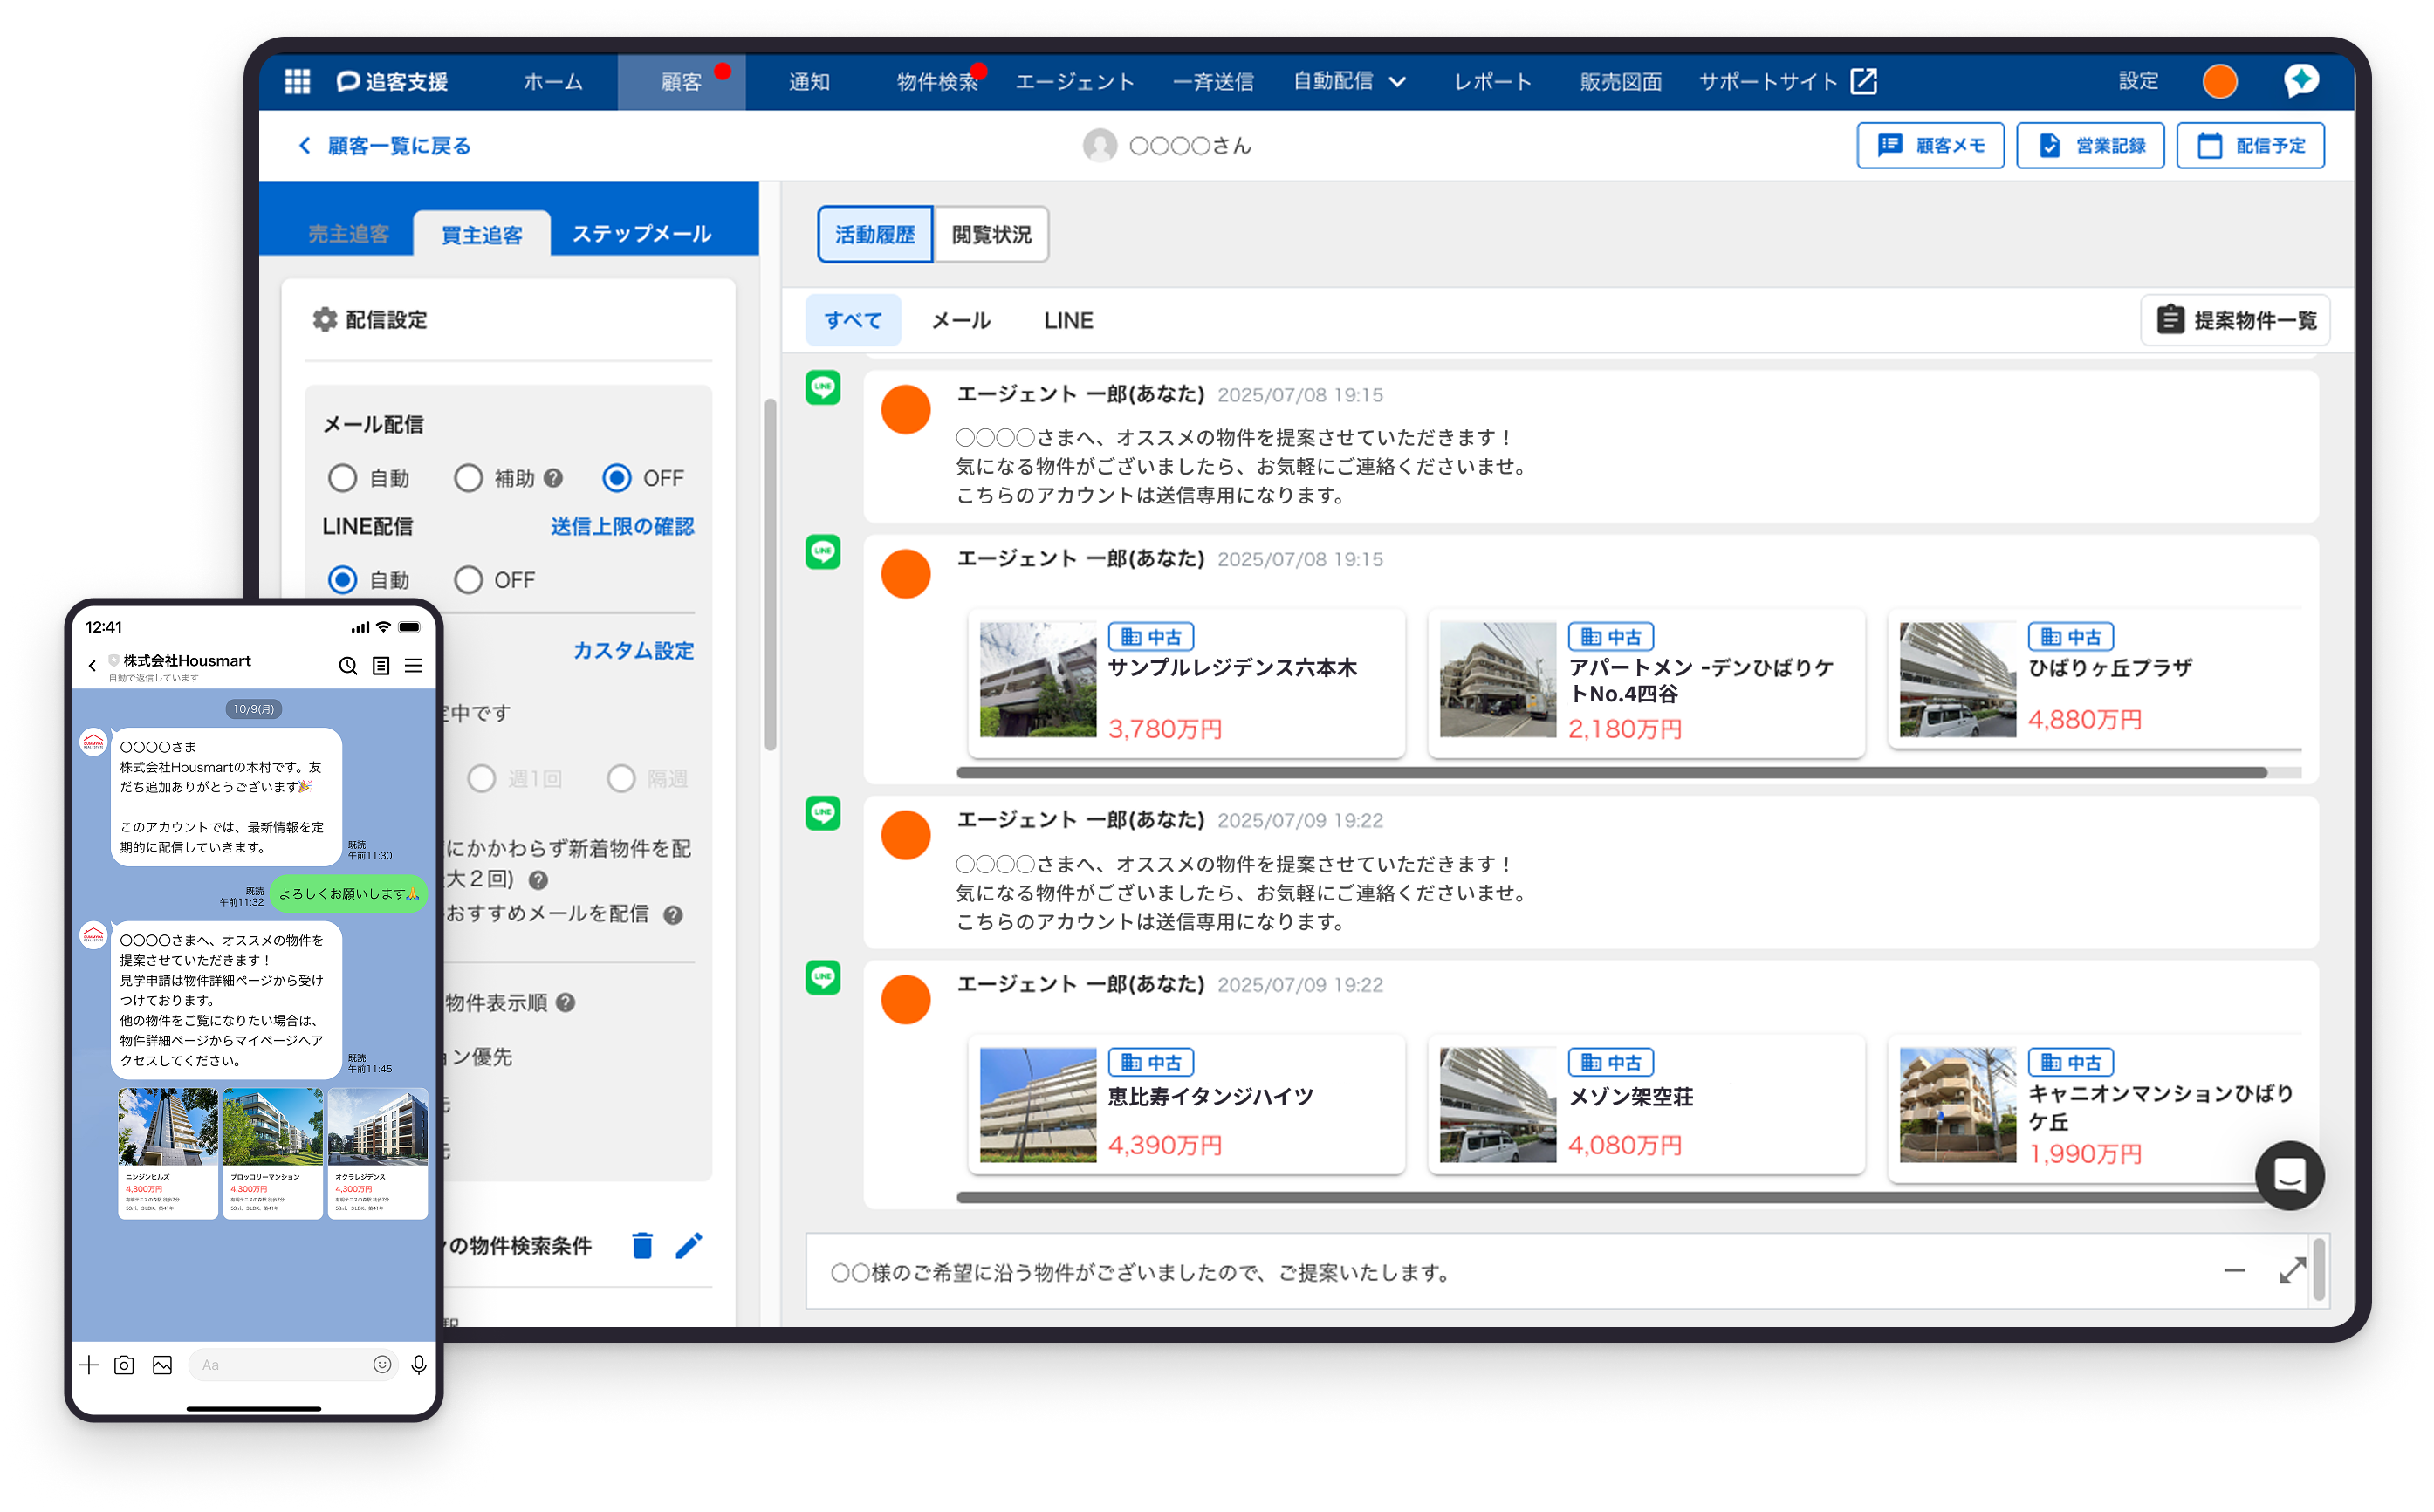Expand the message input box with arrow icon
The image size is (2434, 1512).
tap(2292, 1271)
